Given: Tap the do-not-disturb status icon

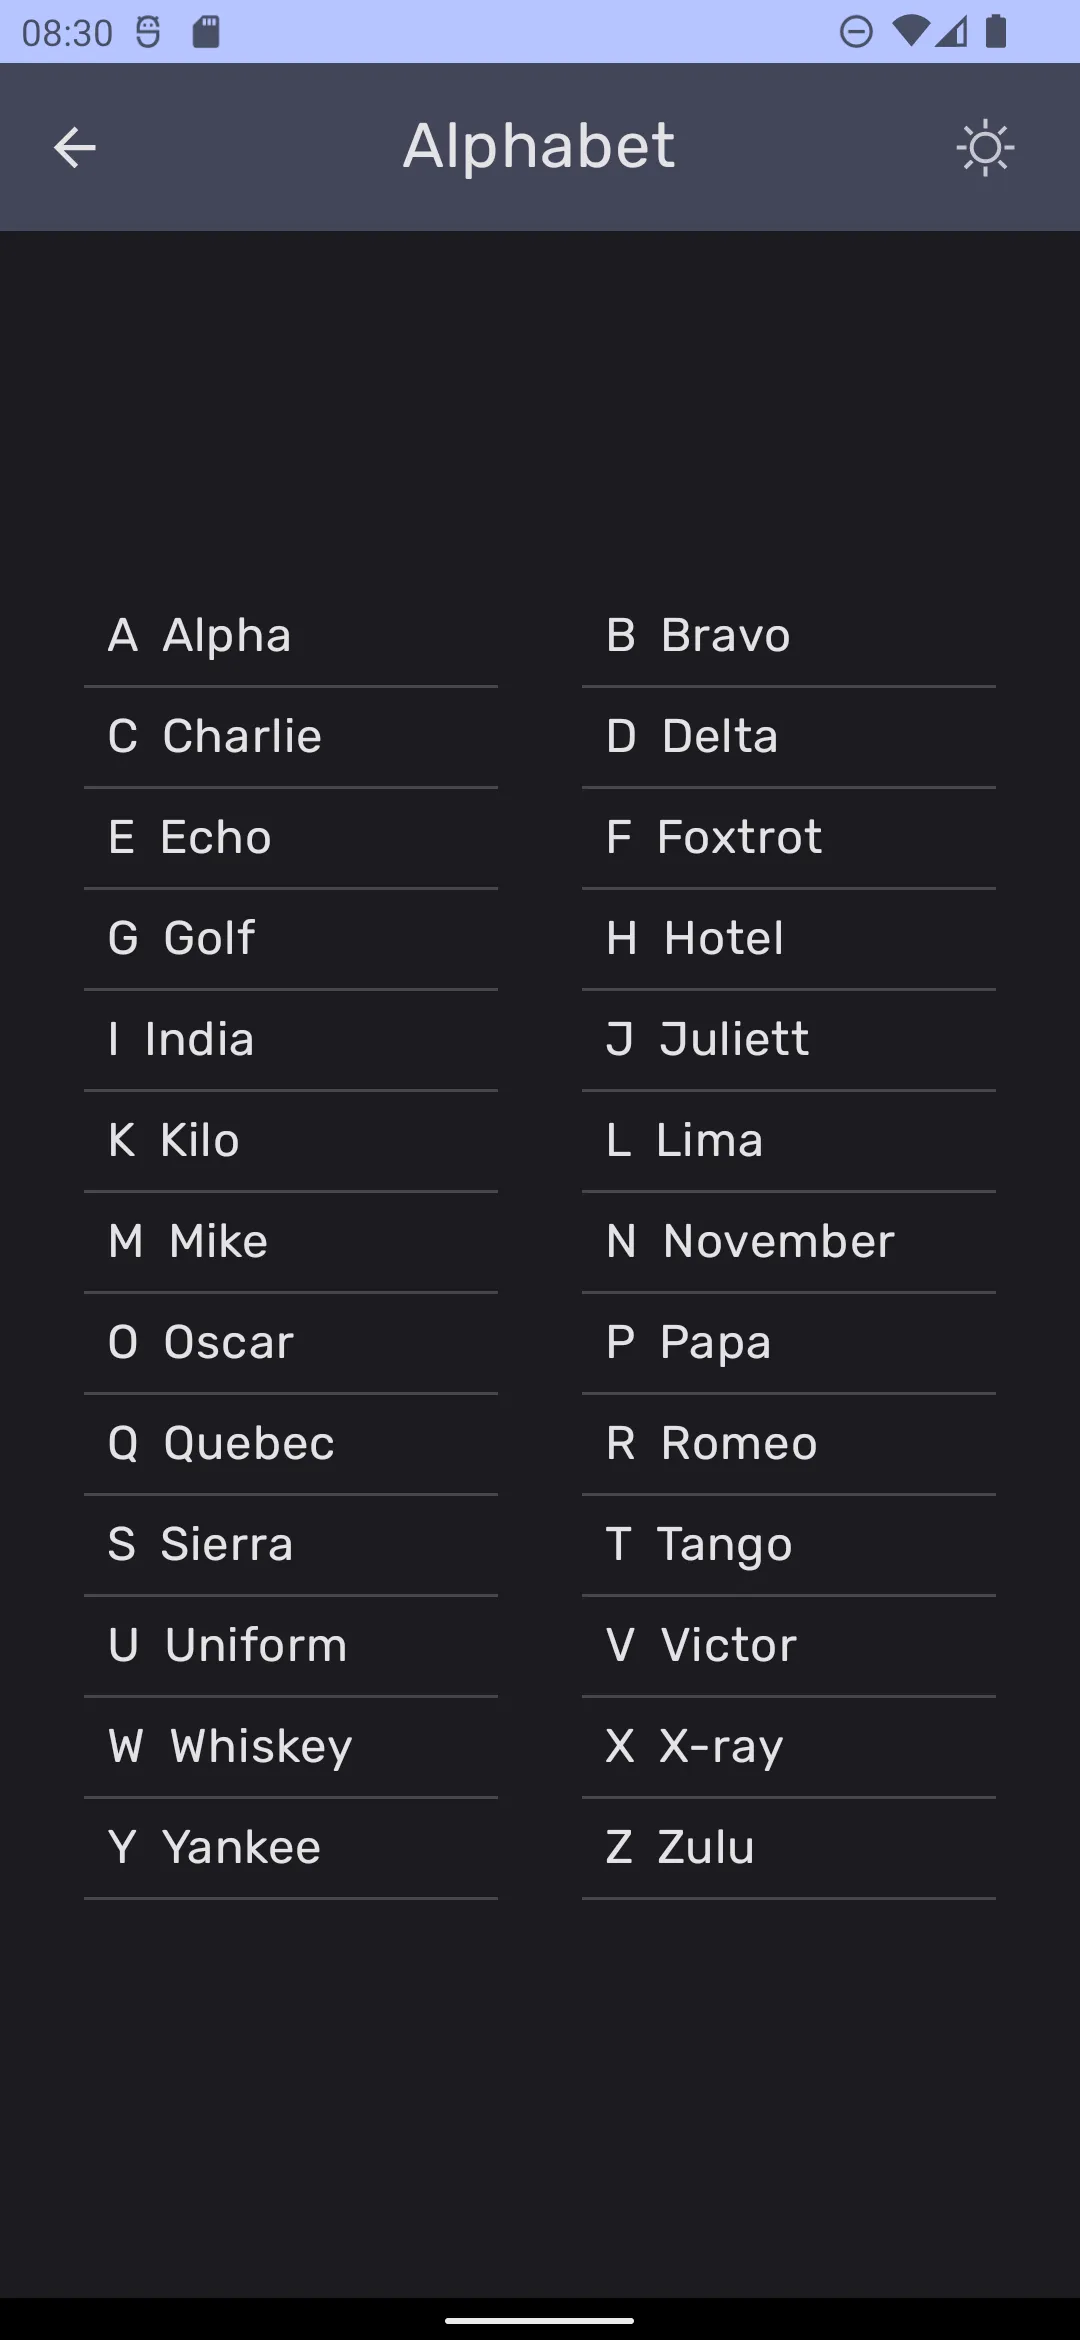Looking at the screenshot, I should [856, 32].
